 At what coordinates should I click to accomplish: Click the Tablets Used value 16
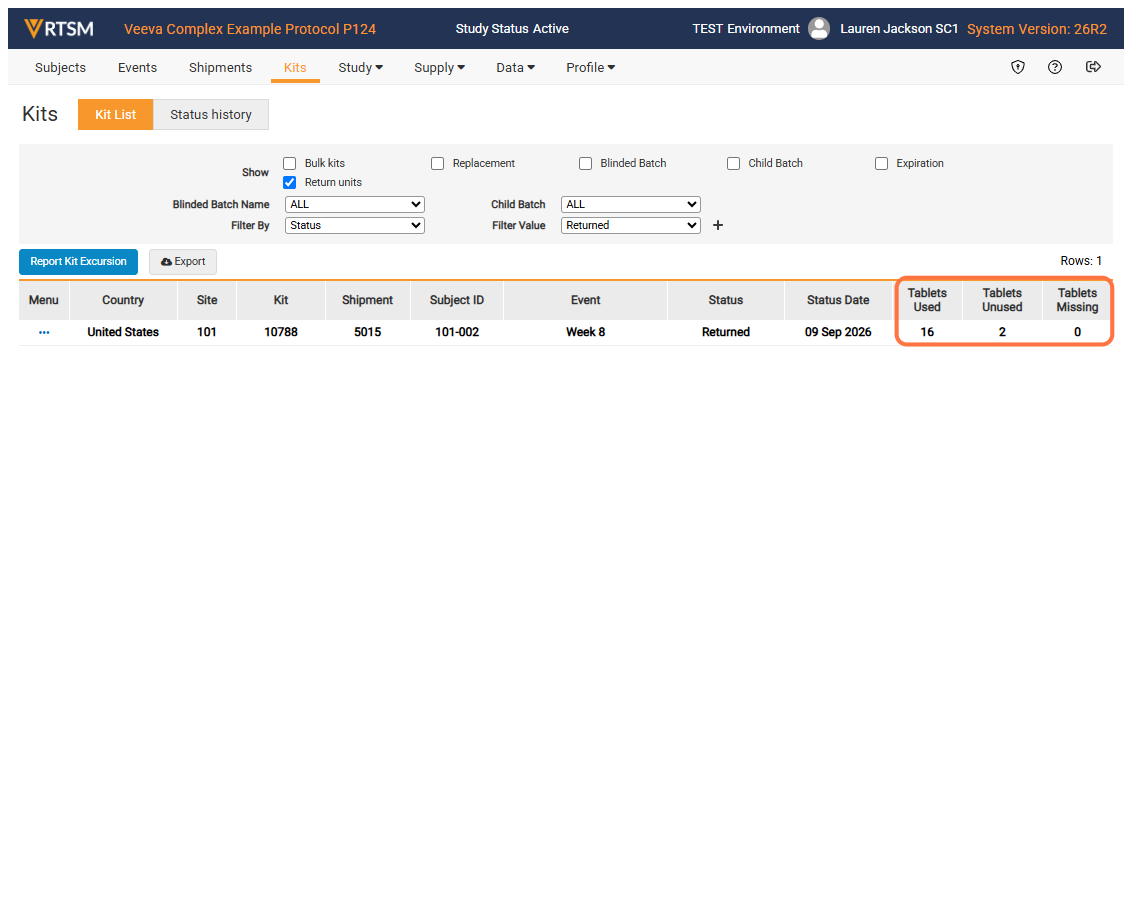tap(927, 332)
